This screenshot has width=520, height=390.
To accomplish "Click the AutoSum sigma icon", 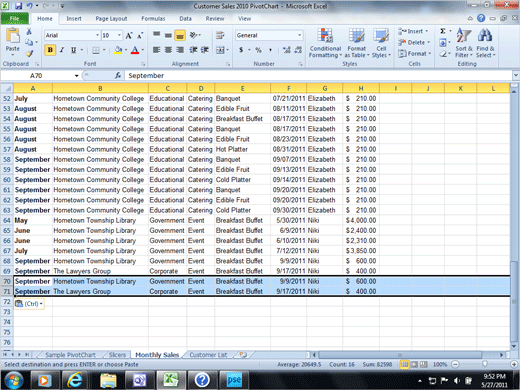I will [x=443, y=31].
